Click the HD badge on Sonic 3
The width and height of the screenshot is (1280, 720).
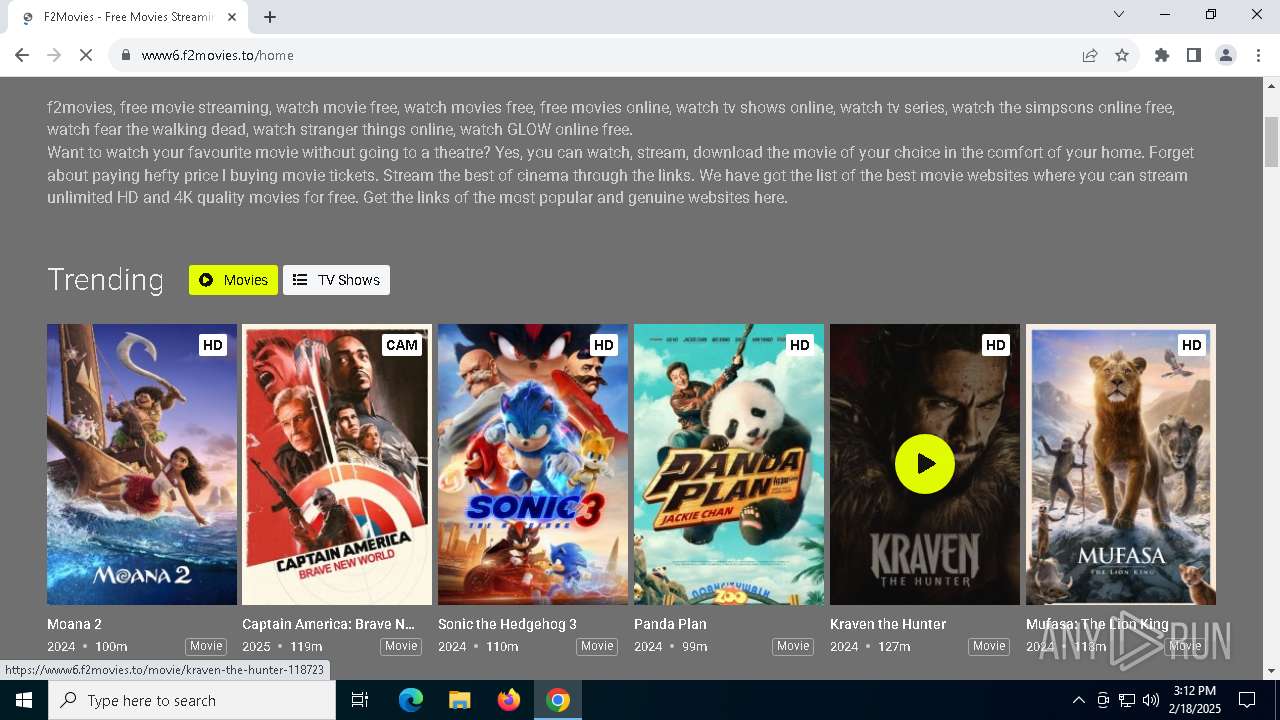(x=604, y=345)
